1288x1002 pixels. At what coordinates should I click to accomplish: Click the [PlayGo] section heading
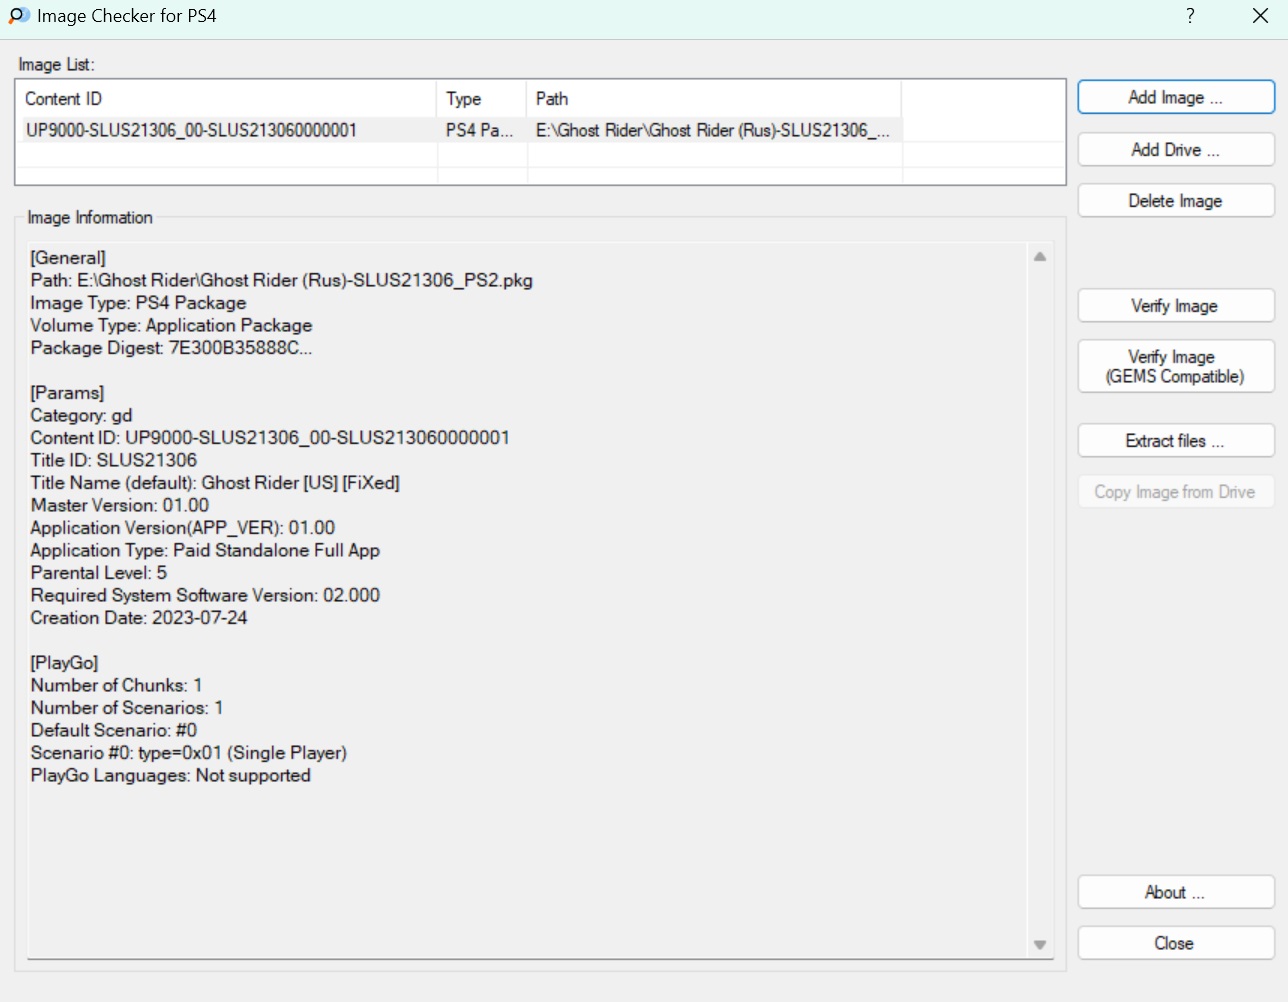tap(64, 663)
